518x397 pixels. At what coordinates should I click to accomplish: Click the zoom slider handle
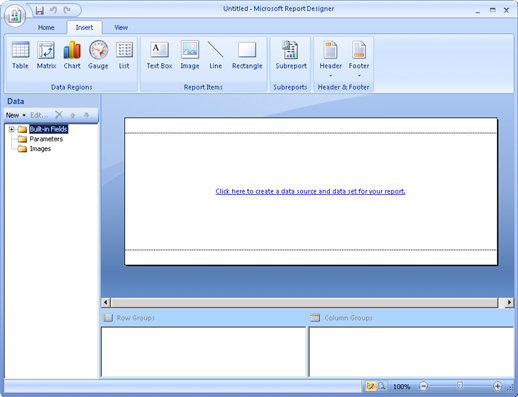click(x=460, y=386)
